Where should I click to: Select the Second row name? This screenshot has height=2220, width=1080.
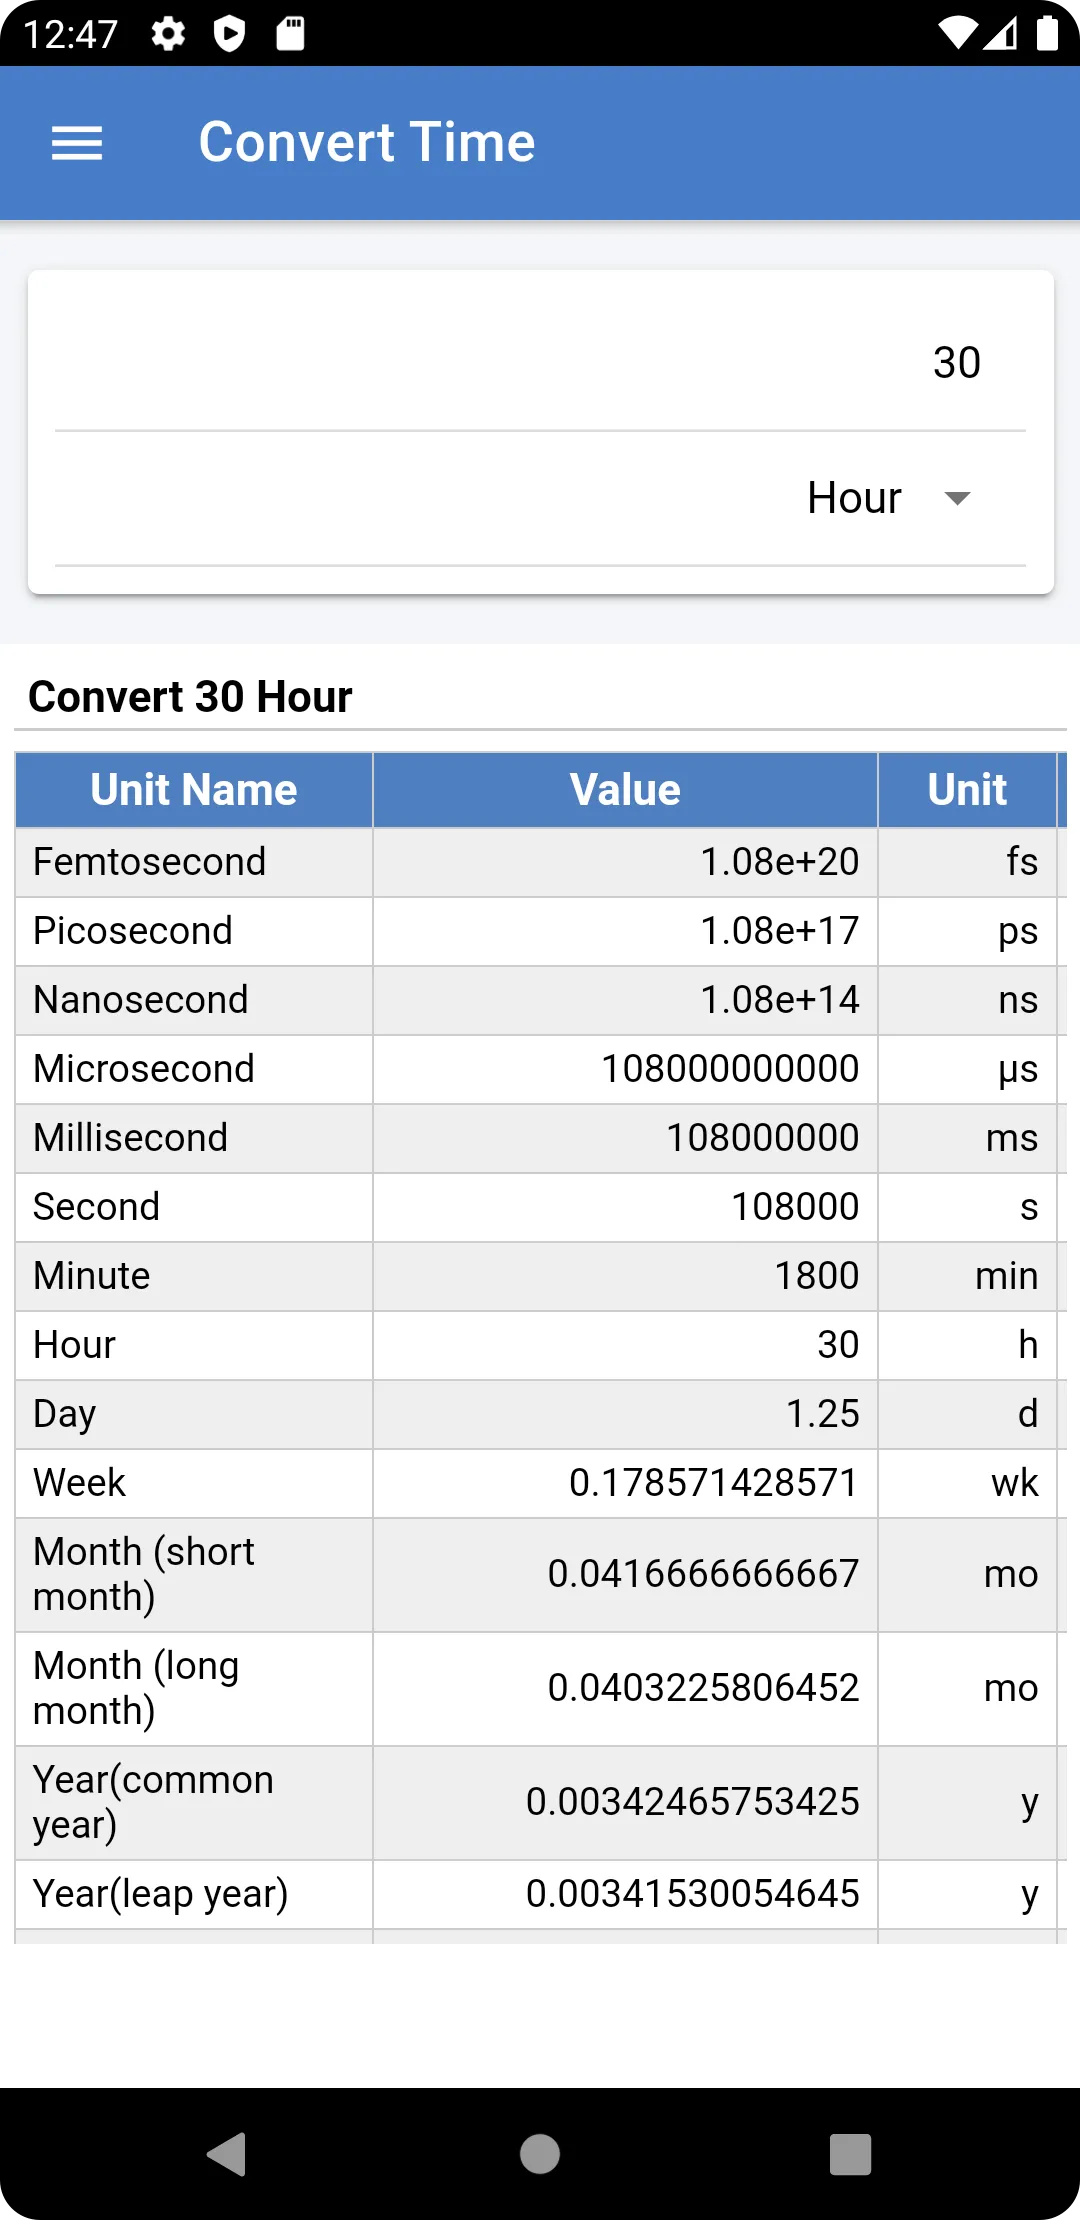click(97, 1207)
